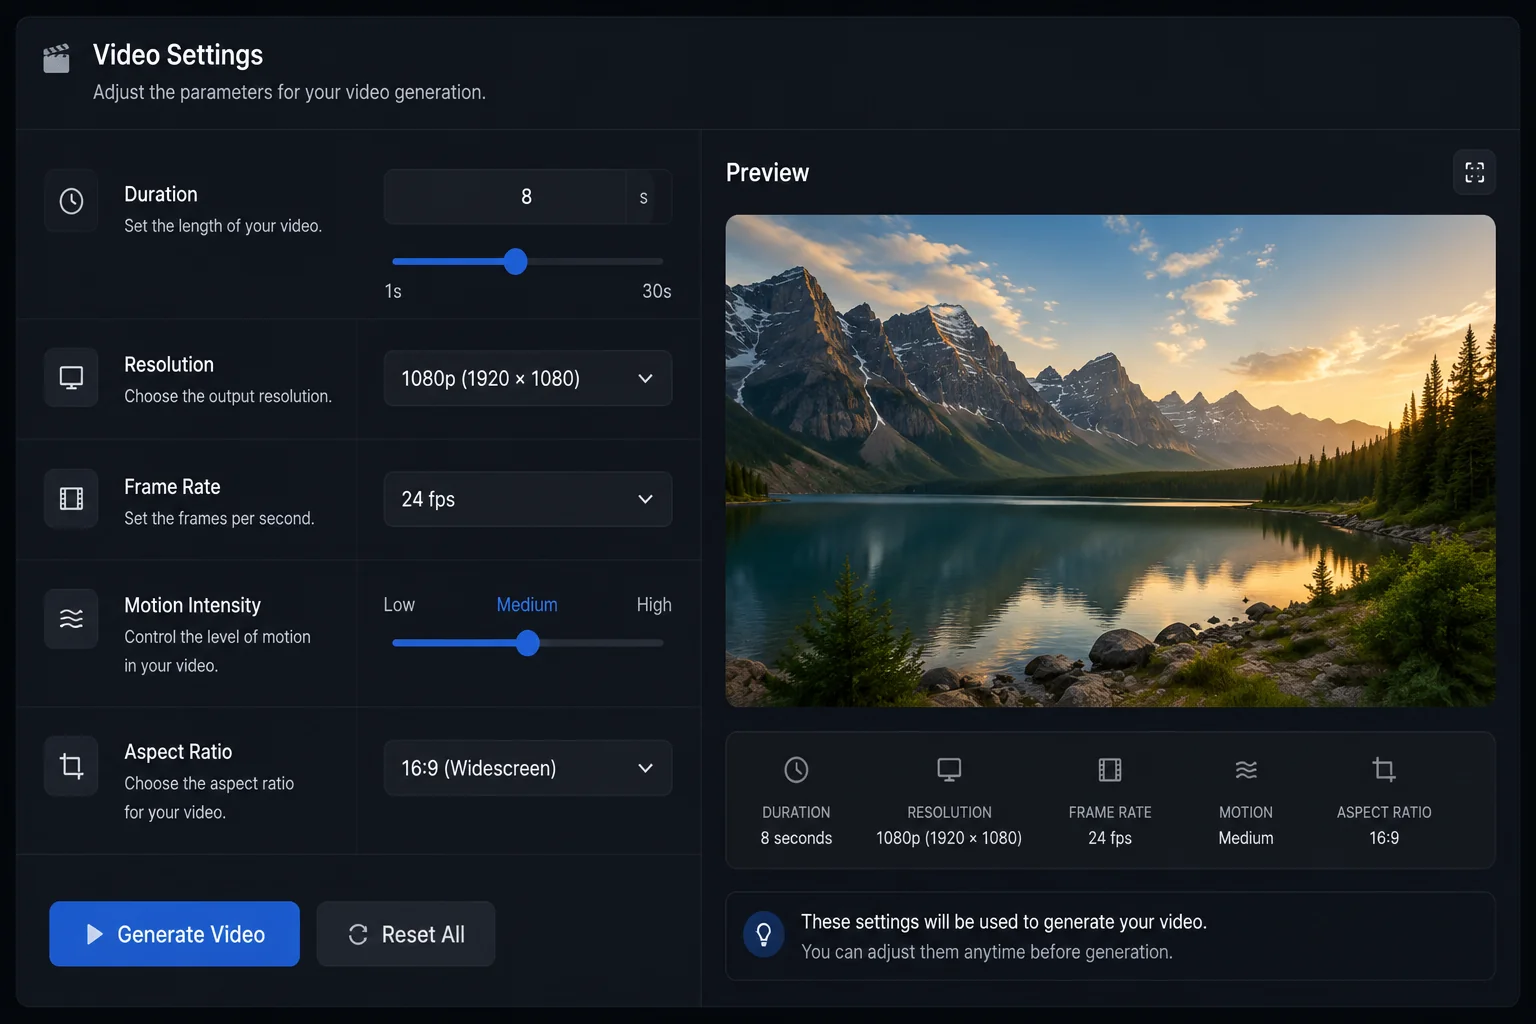Click the crop icon beside Aspect Ratio setting

[x=71, y=766]
